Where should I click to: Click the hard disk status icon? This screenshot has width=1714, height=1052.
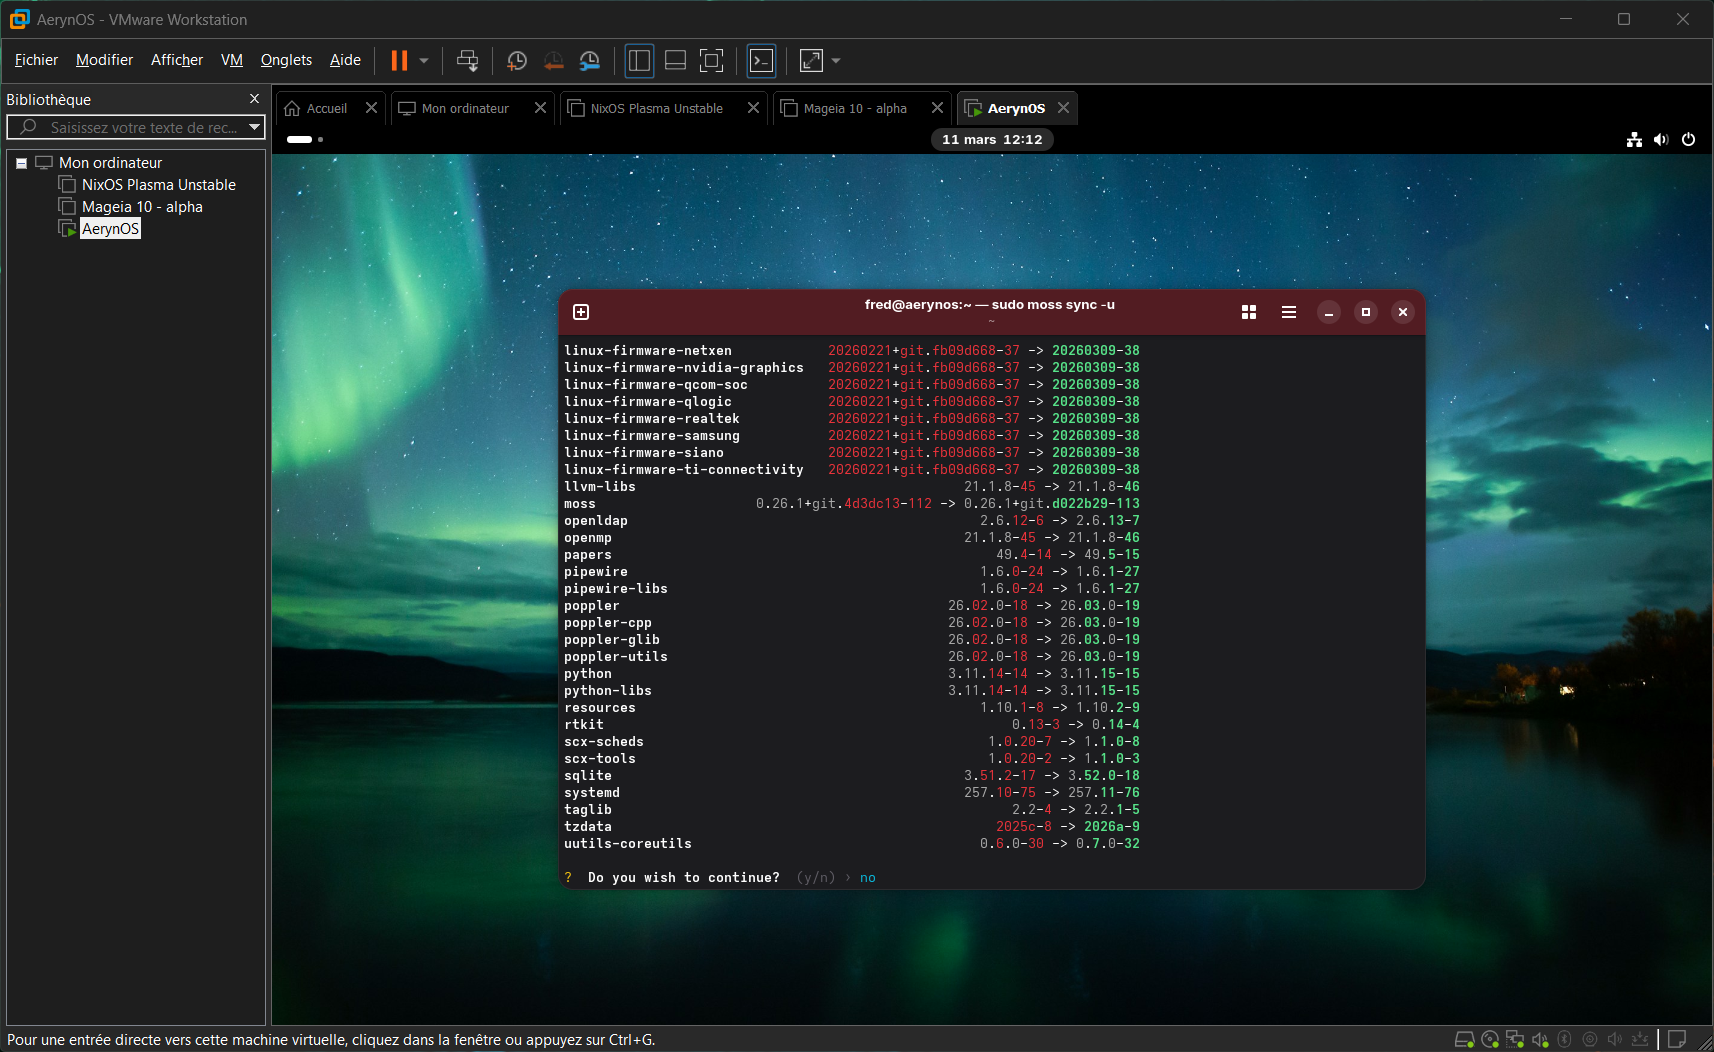point(1464,1040)
